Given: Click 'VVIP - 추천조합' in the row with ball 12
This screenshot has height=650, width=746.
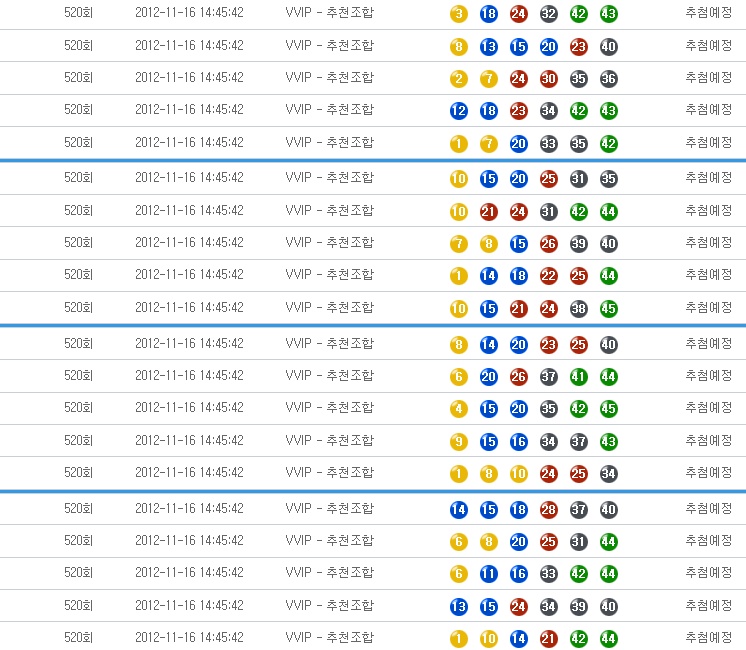Looking at the screenshot, I should point(329,110).
